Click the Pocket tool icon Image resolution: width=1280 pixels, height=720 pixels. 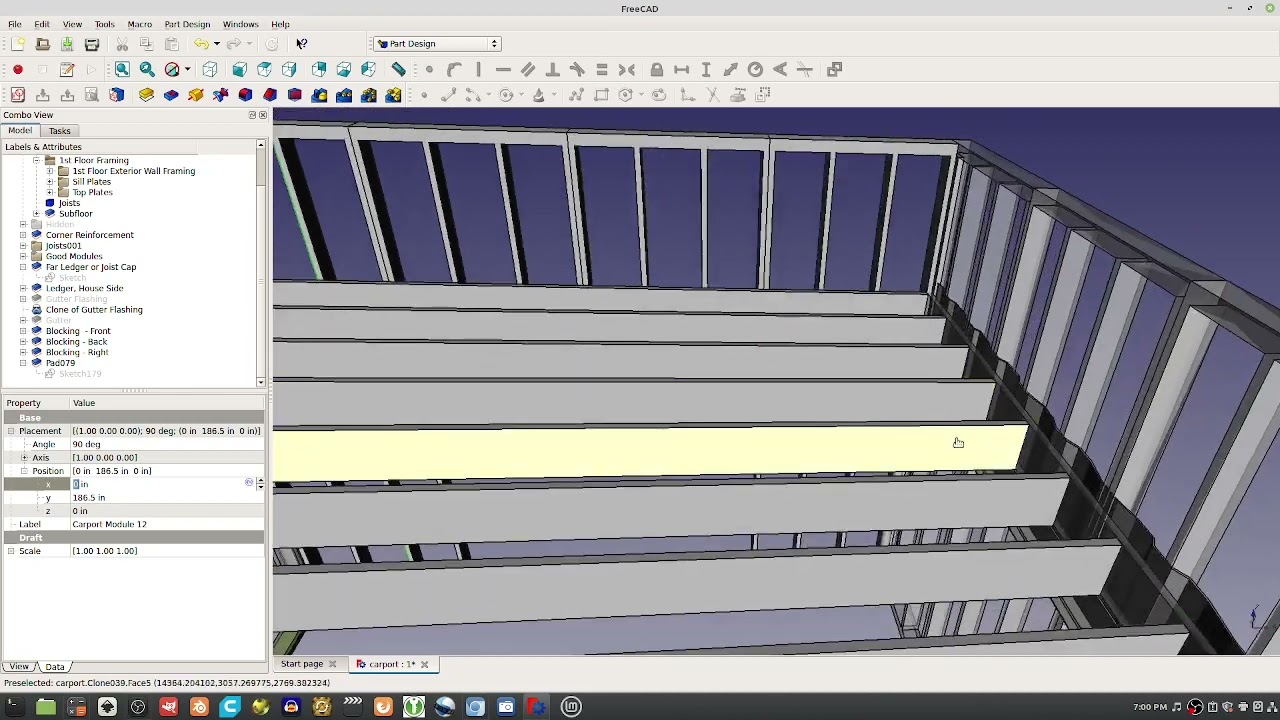(171, 95)
